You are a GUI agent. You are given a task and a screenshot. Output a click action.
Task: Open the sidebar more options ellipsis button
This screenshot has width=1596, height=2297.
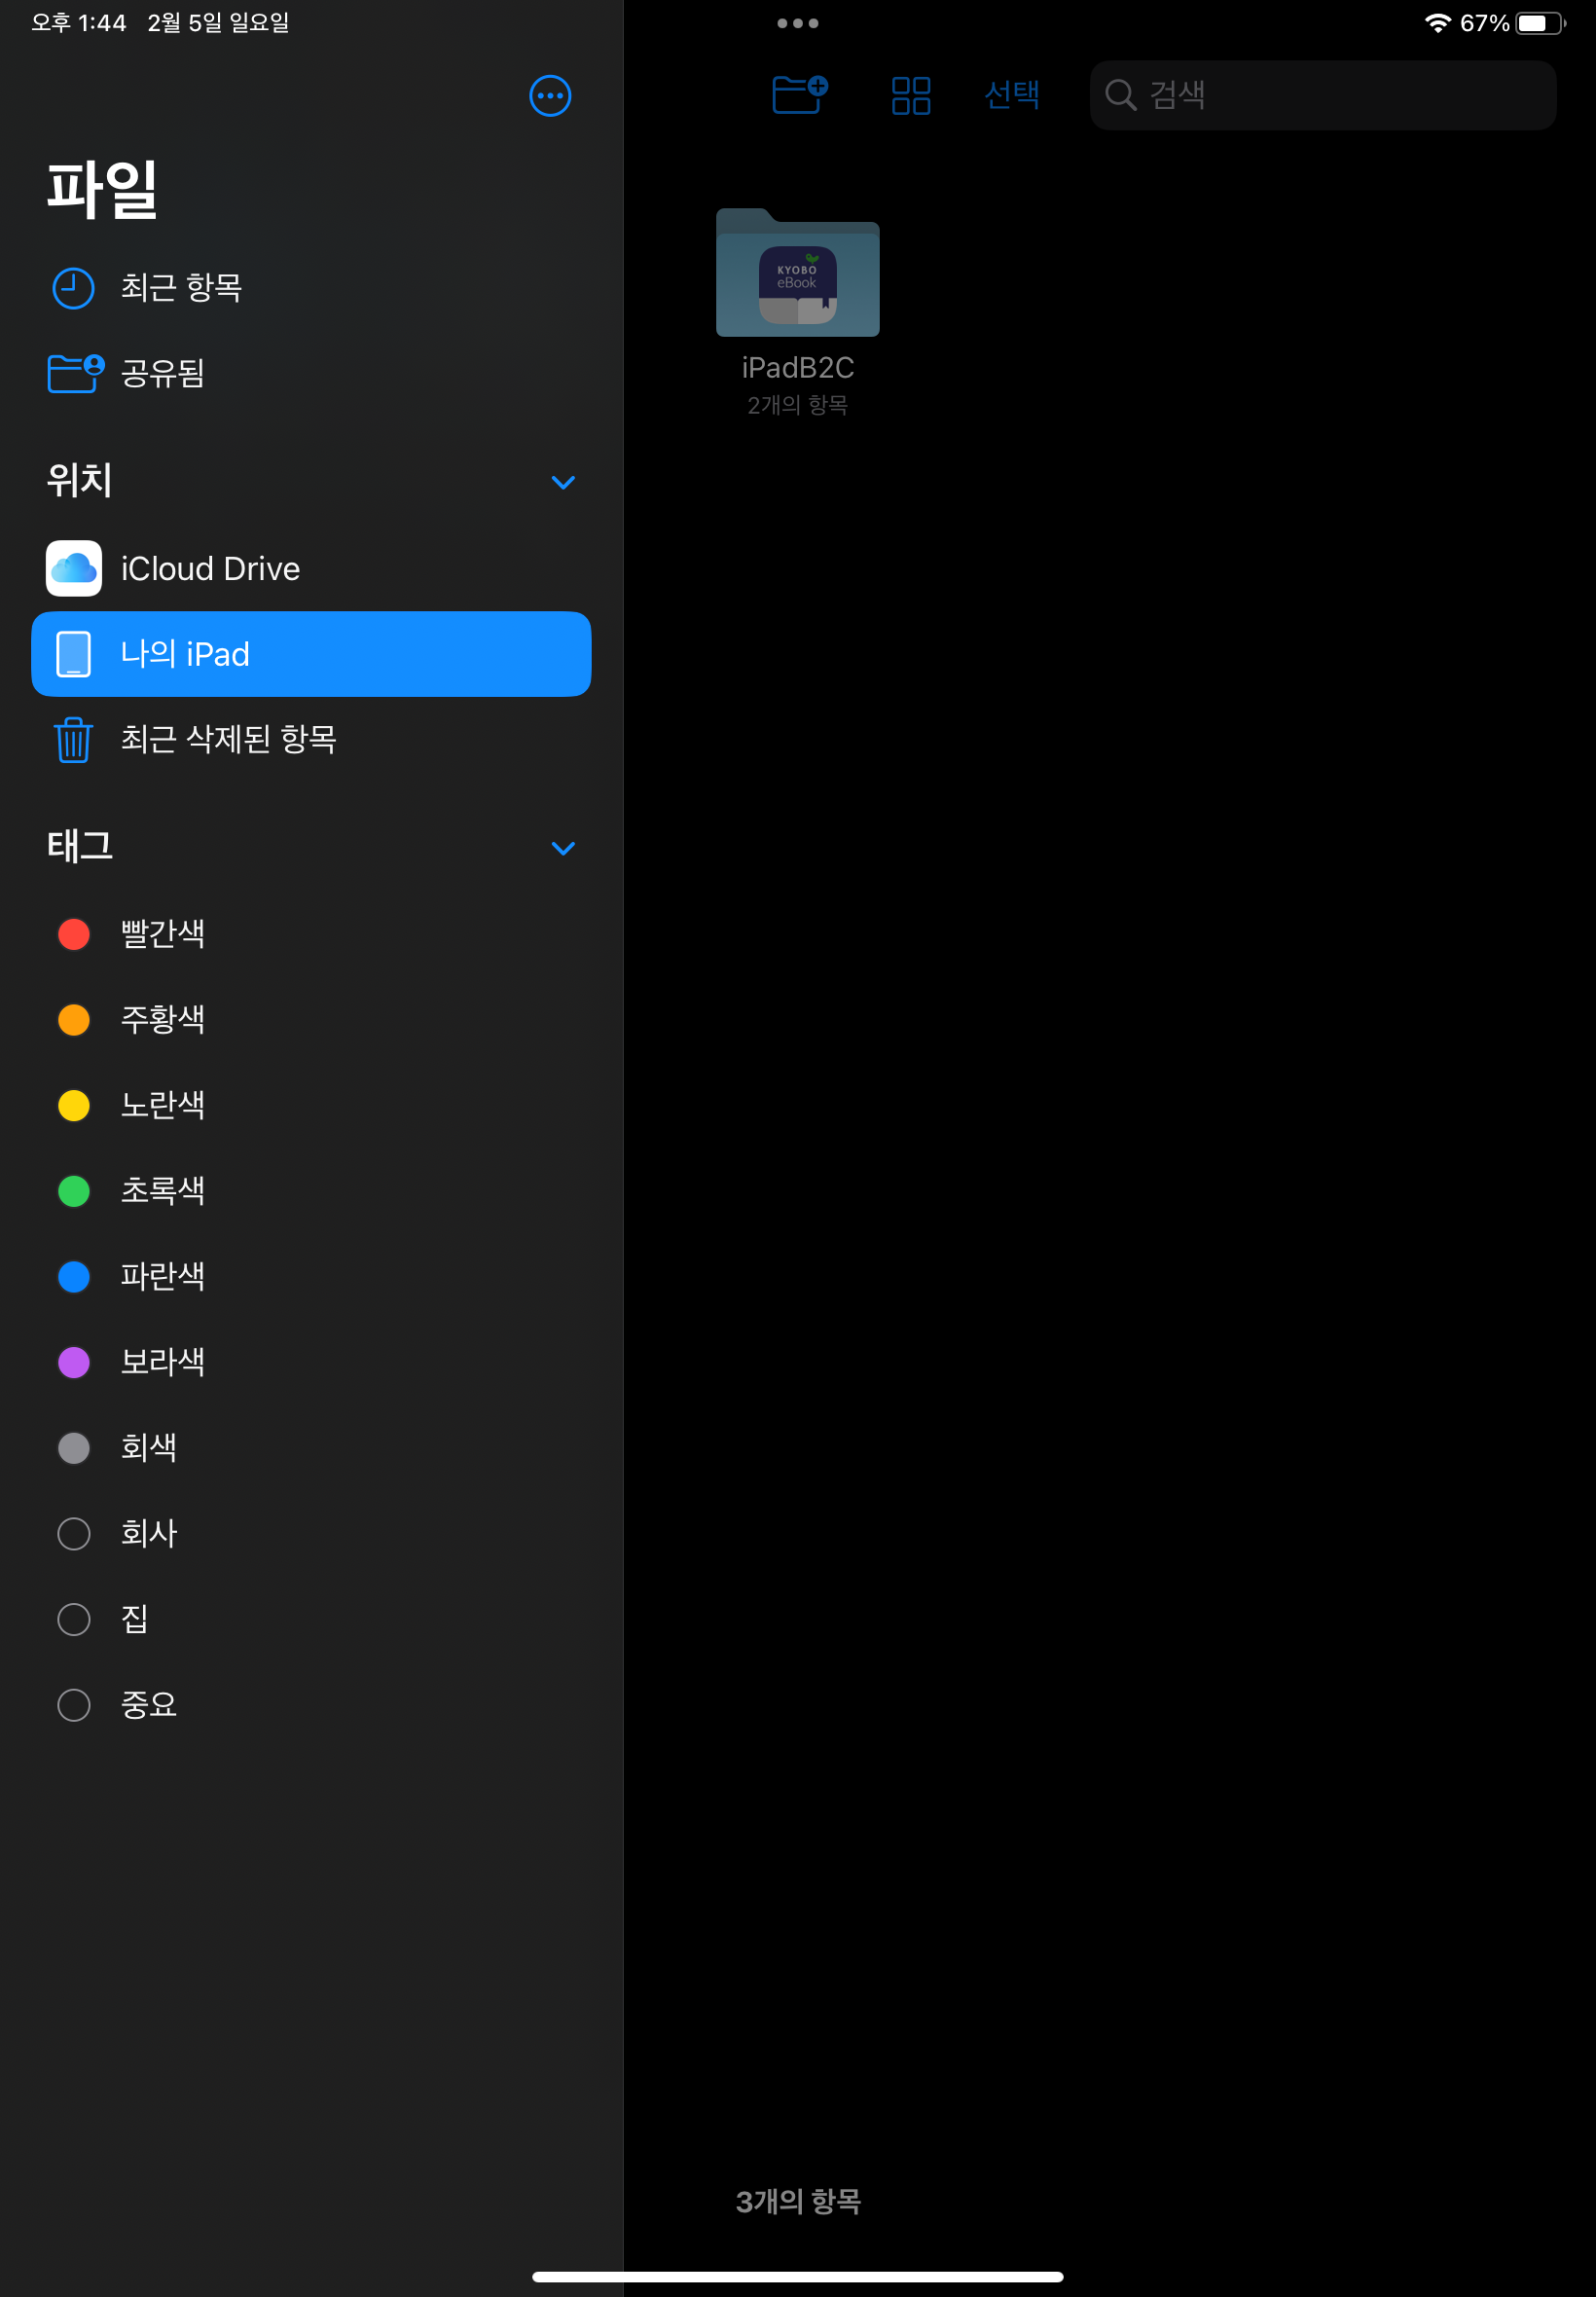pyautogui.click(x=549, y=96)
